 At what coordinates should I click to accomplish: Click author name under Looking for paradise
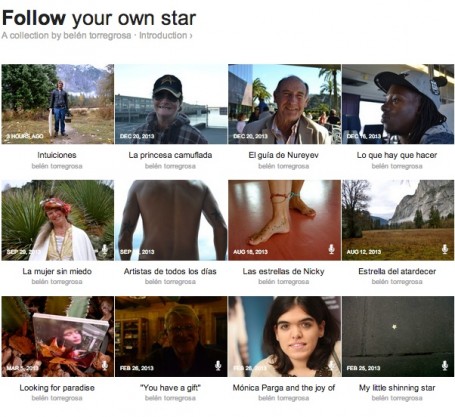click(57, 398)
